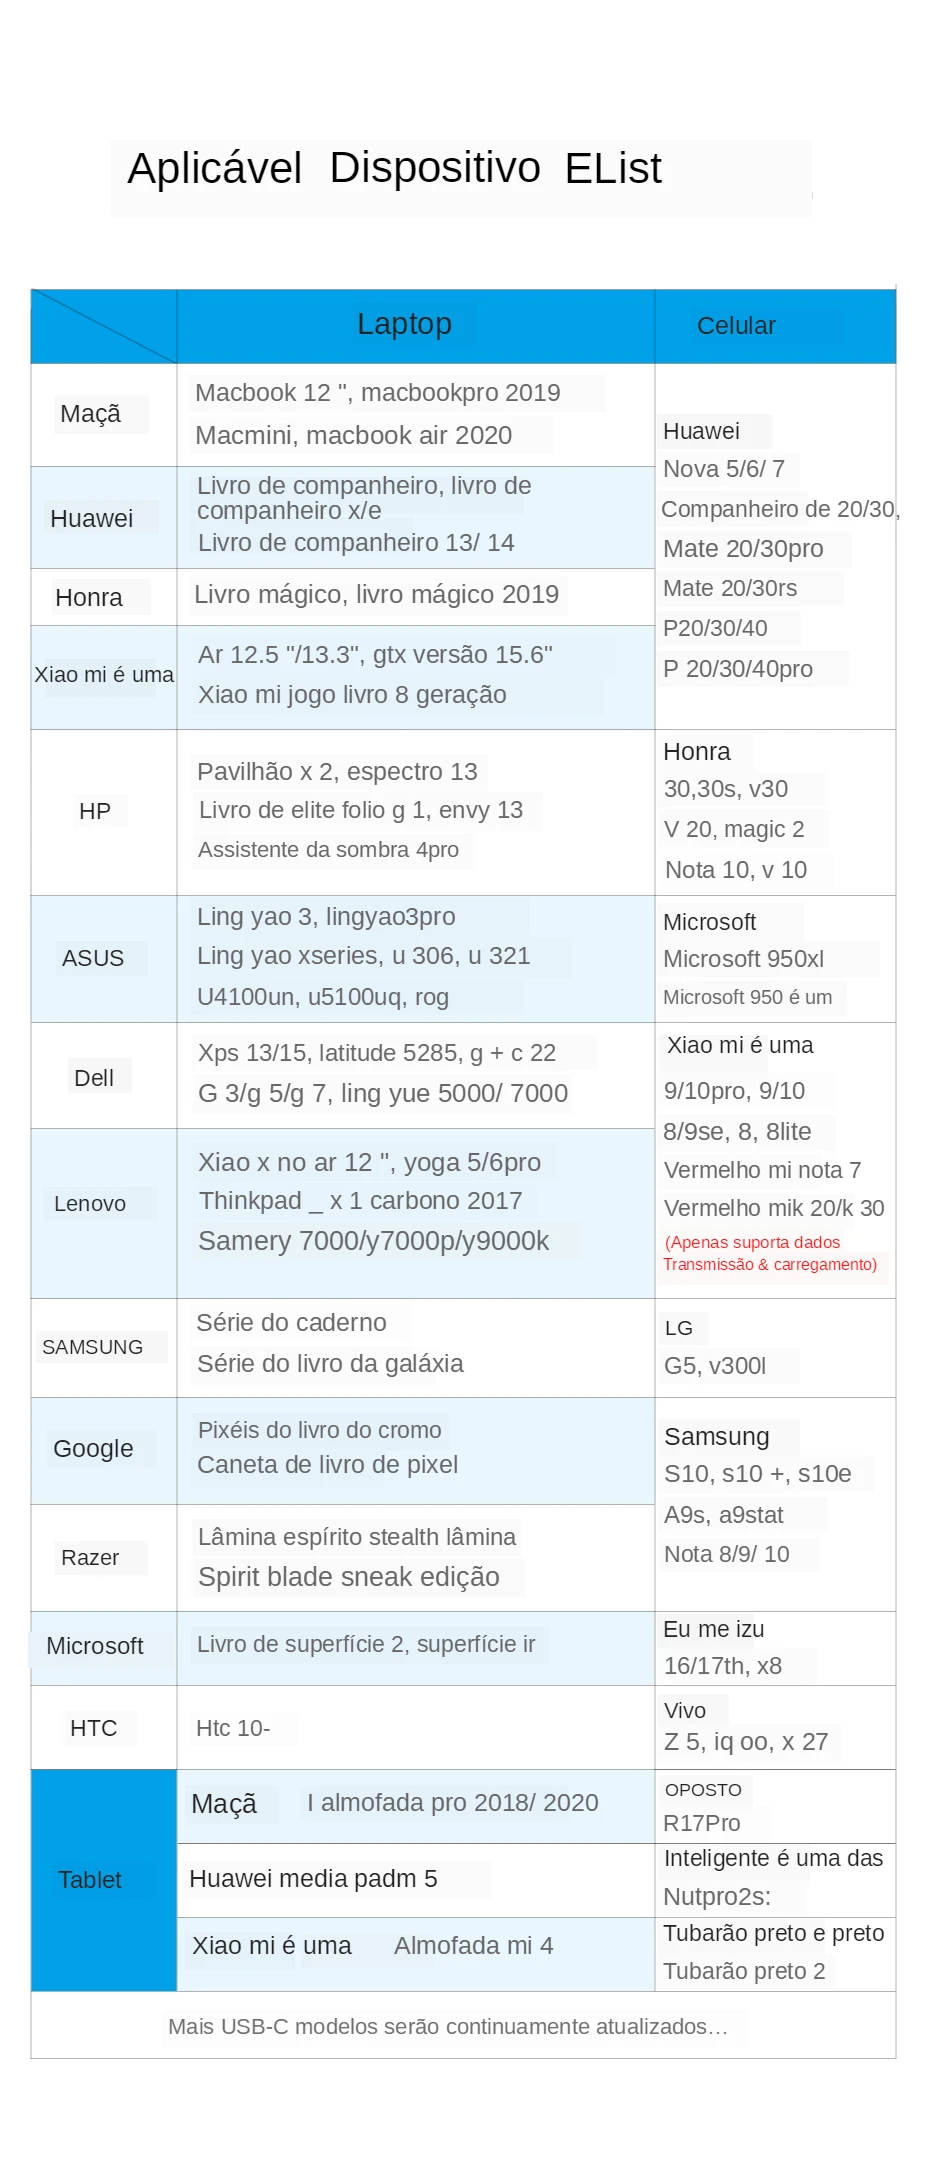Select the HTC brand cell
Image resolution: width=929 pixels, height=2162 pixels.
pyautogui.click(x=104, y=1727)
